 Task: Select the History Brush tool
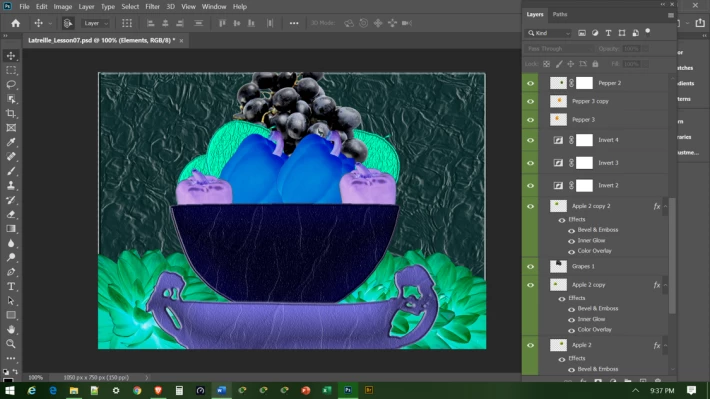(11, 200)
